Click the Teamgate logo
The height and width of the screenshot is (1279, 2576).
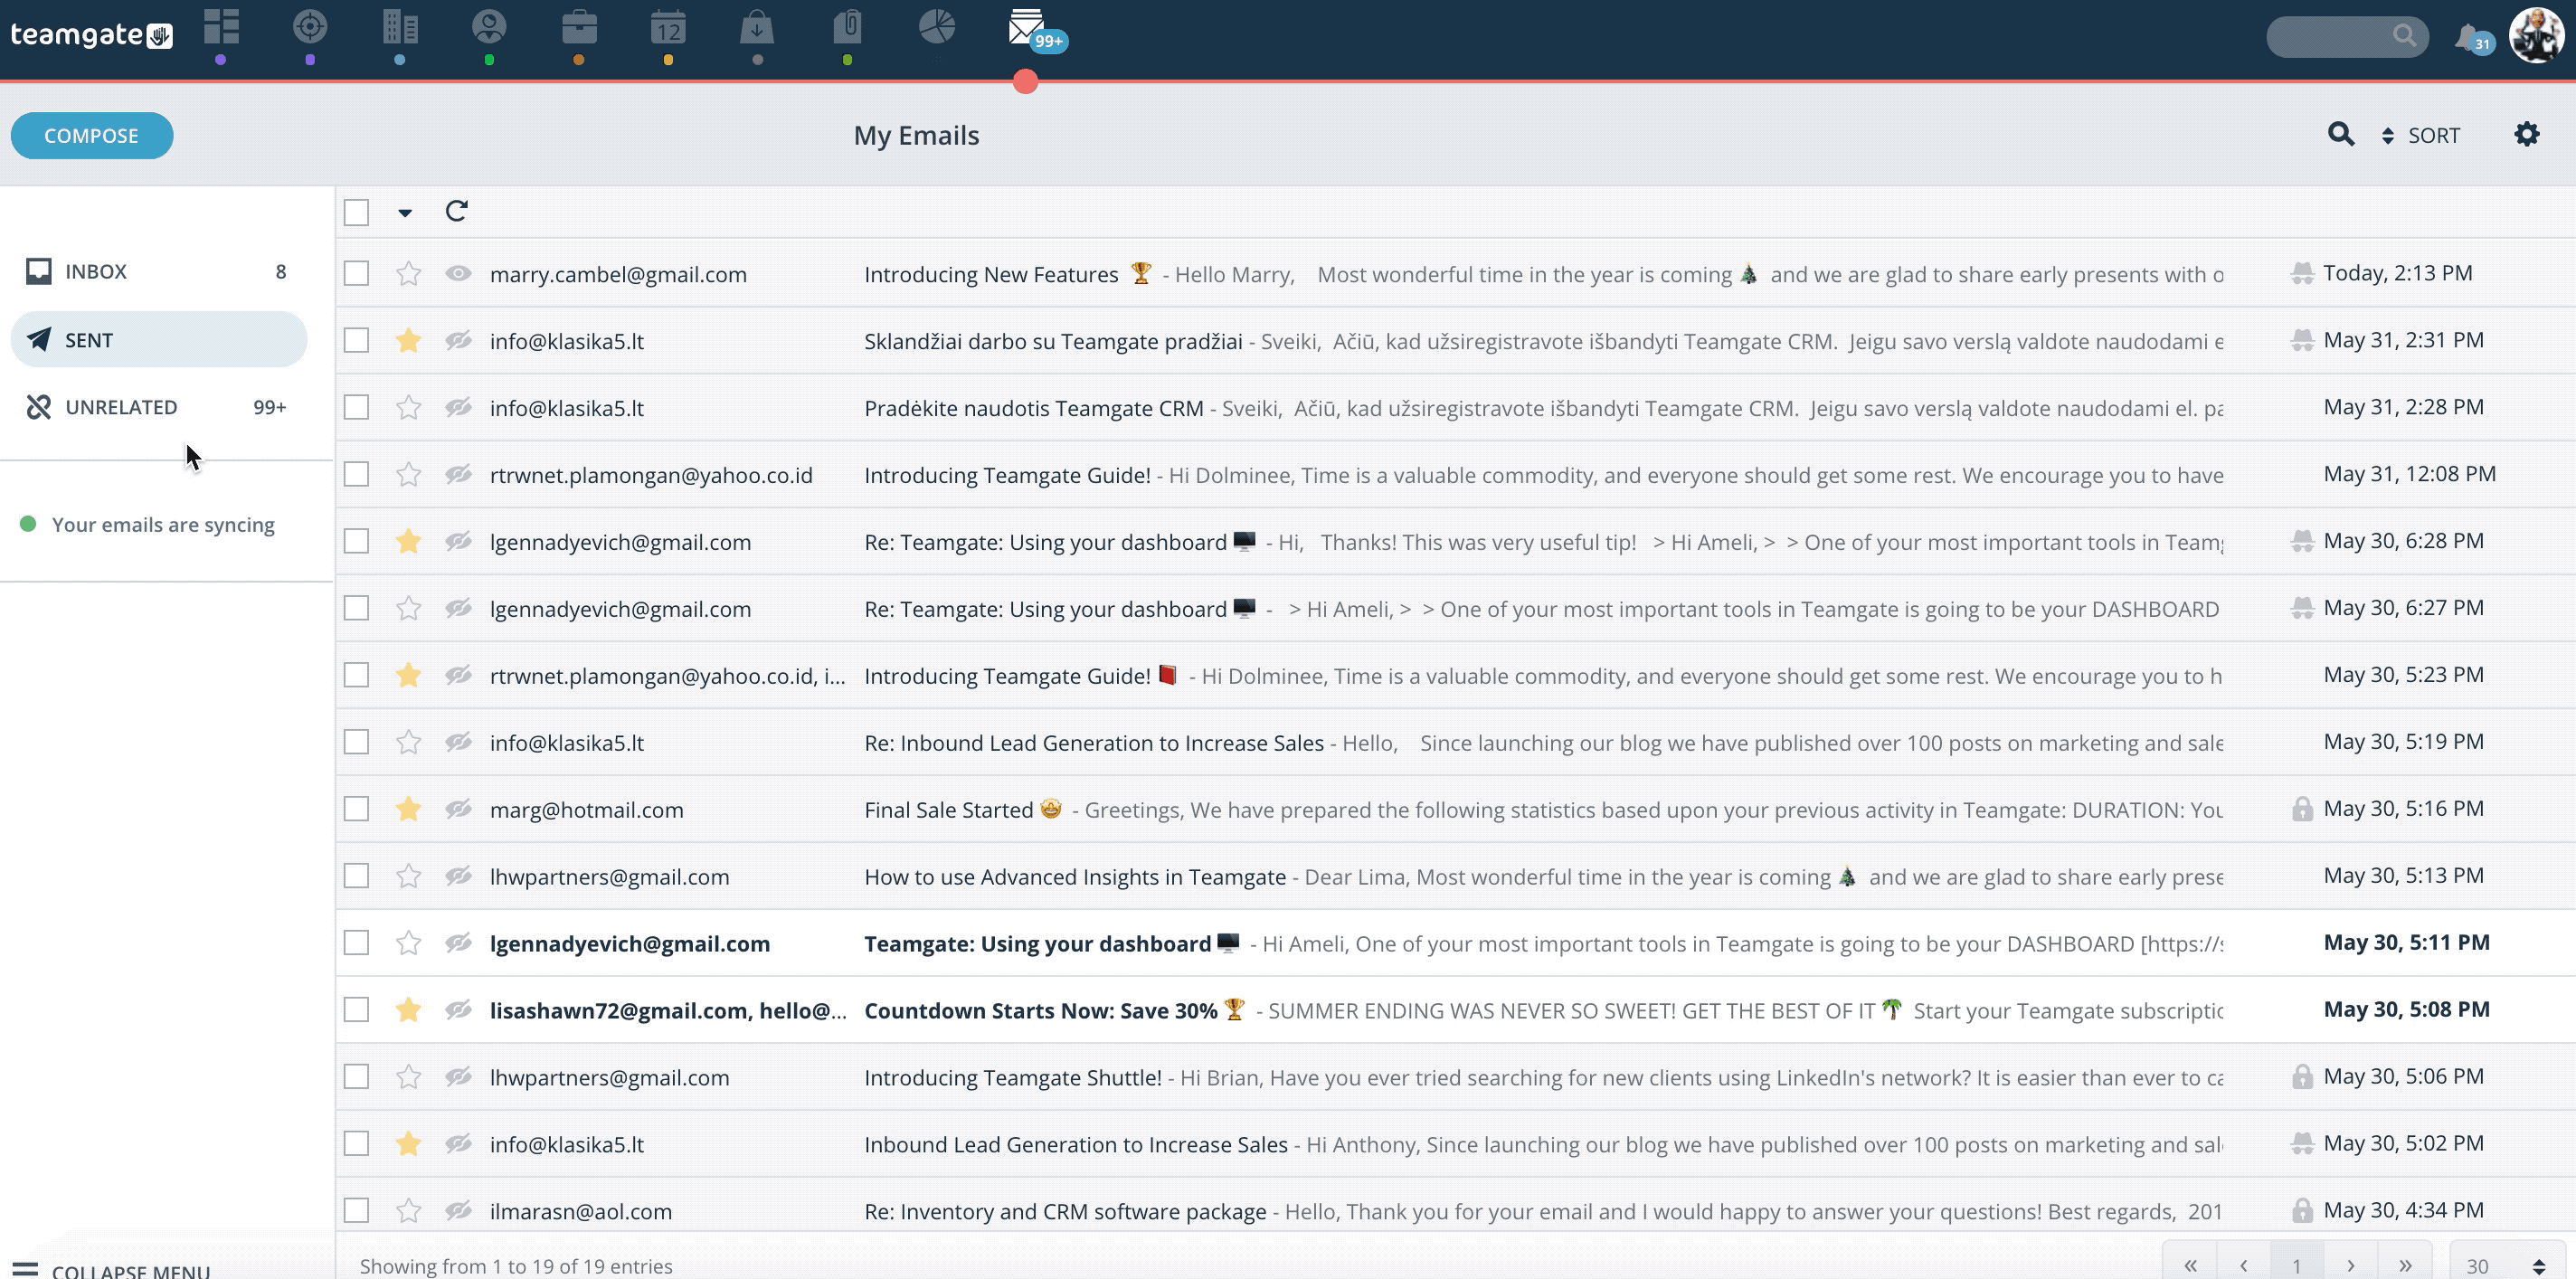click(x=92, y=35)
